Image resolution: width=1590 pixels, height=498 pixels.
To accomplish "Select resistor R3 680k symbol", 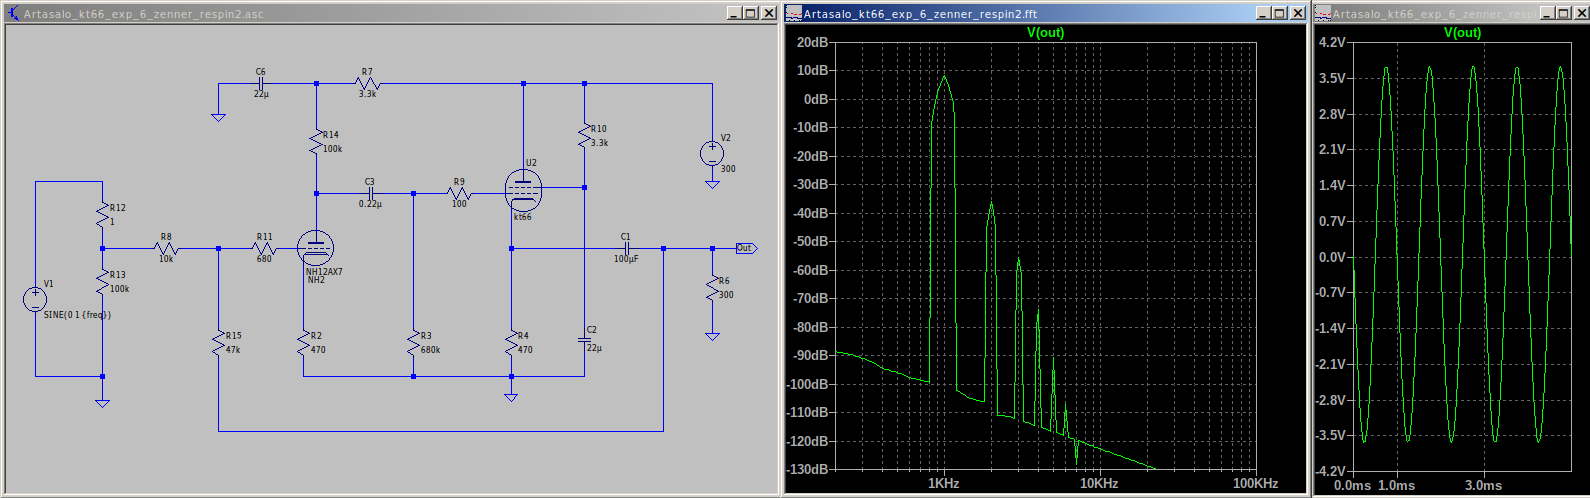I will [x=413, y=343].
